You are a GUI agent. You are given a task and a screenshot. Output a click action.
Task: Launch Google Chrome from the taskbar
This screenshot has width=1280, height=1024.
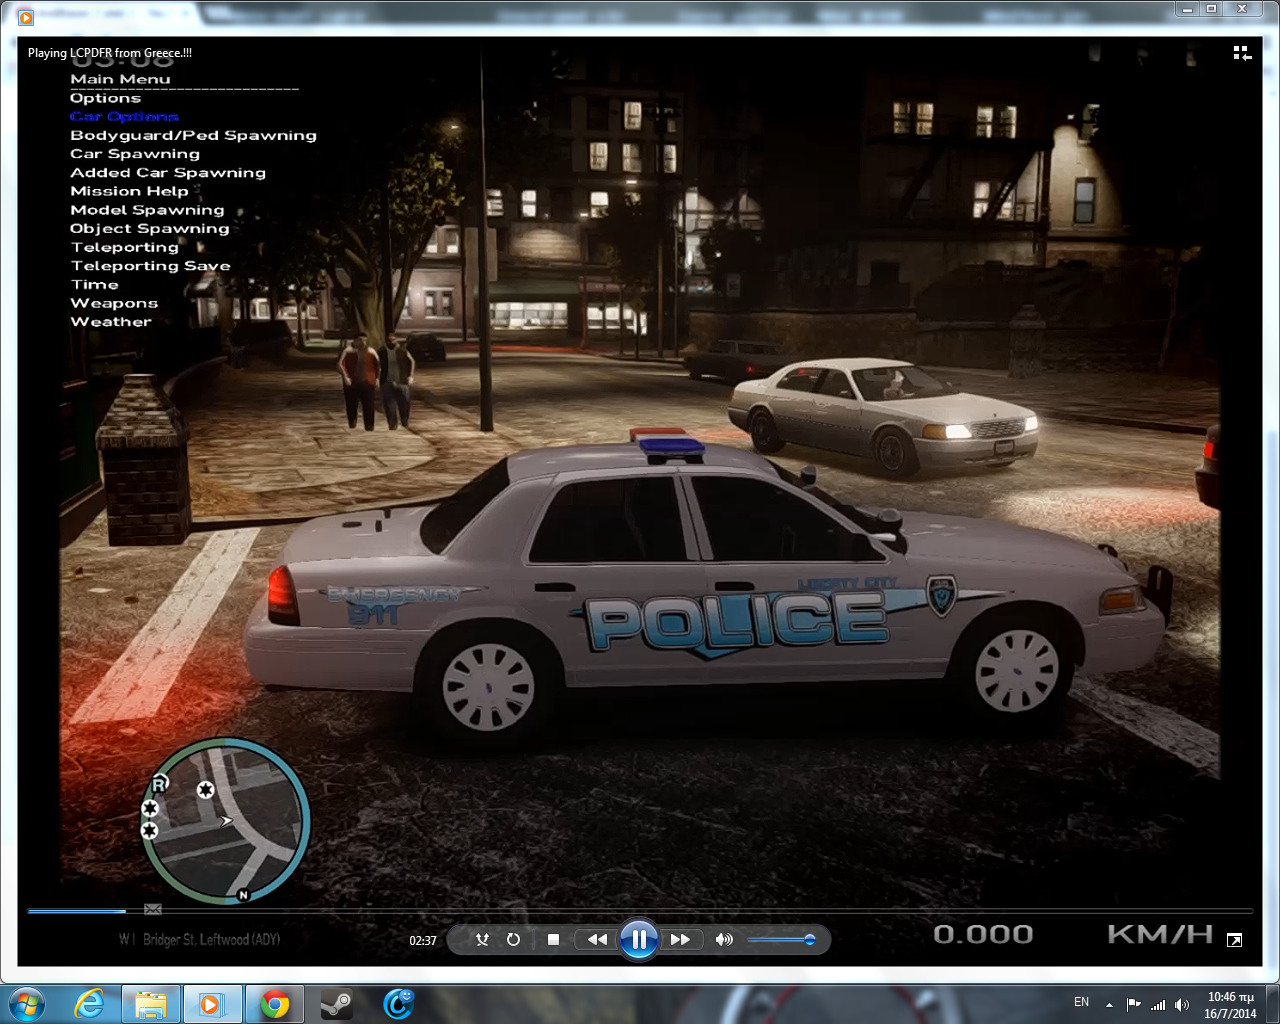[x=274, y=1003]
